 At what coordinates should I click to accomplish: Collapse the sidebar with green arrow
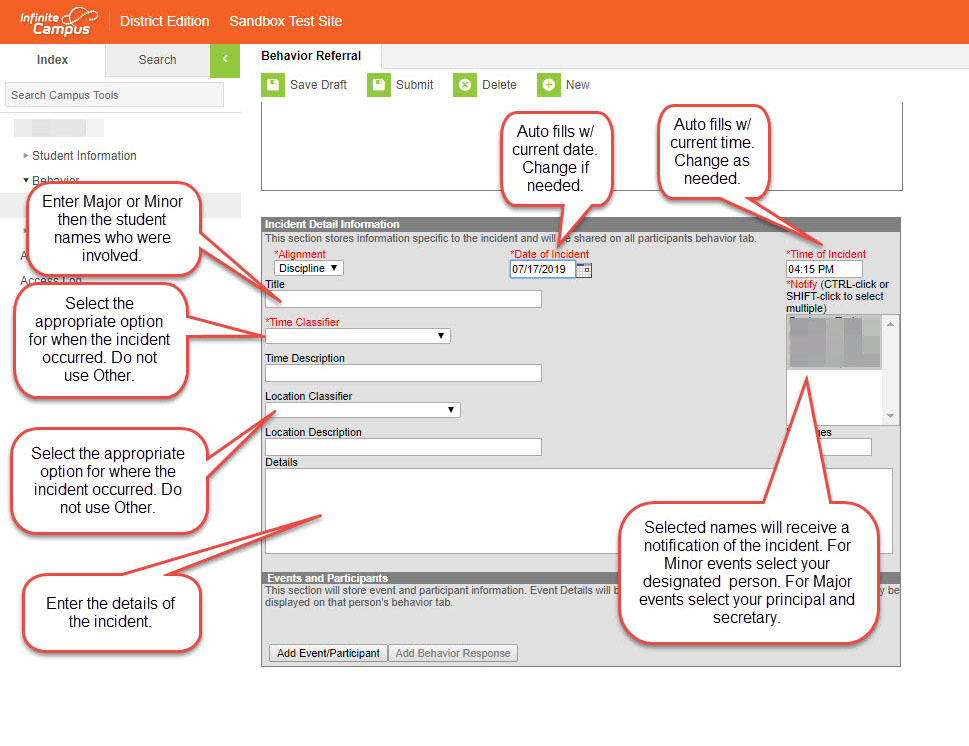pyautogui.click(x=225, y=60)
